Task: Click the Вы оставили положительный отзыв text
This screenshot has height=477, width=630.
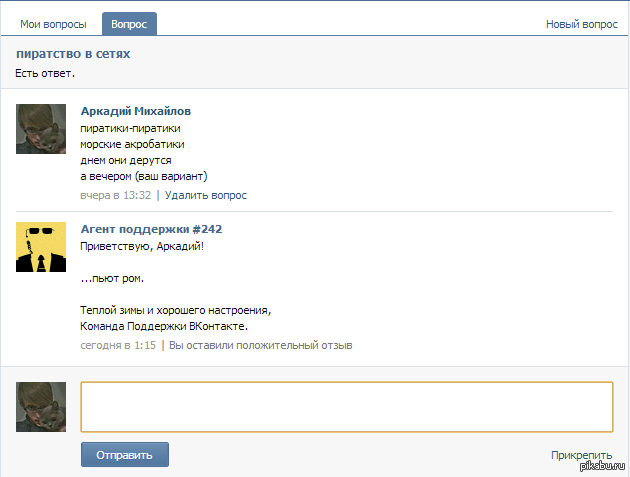Action: click(260, 345)
